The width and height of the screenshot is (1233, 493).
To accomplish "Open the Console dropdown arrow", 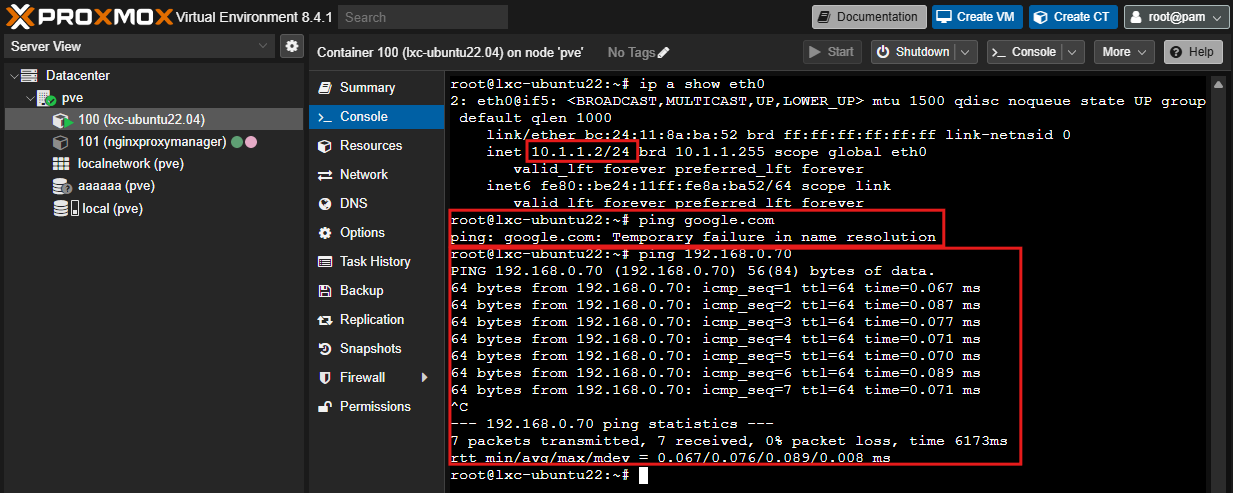I will tap(1072, 52).
